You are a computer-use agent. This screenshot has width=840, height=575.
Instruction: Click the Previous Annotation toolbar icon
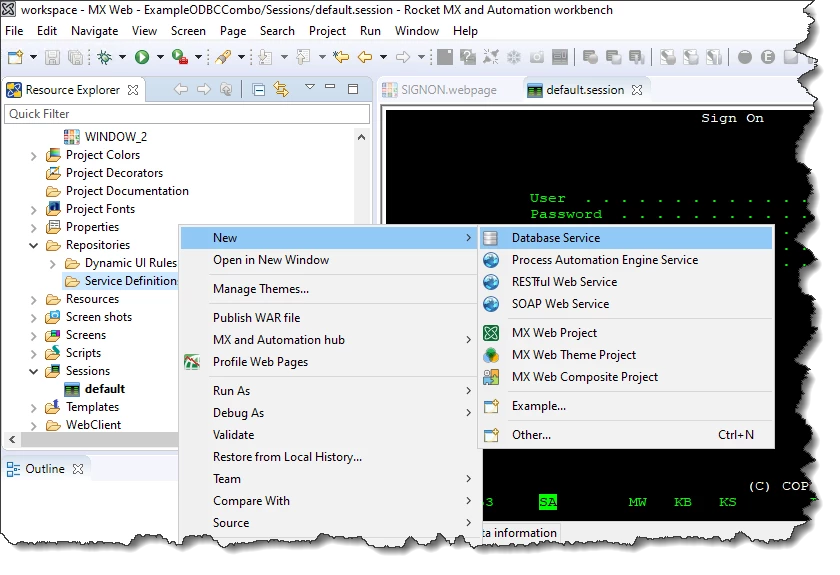click(303, 57)
